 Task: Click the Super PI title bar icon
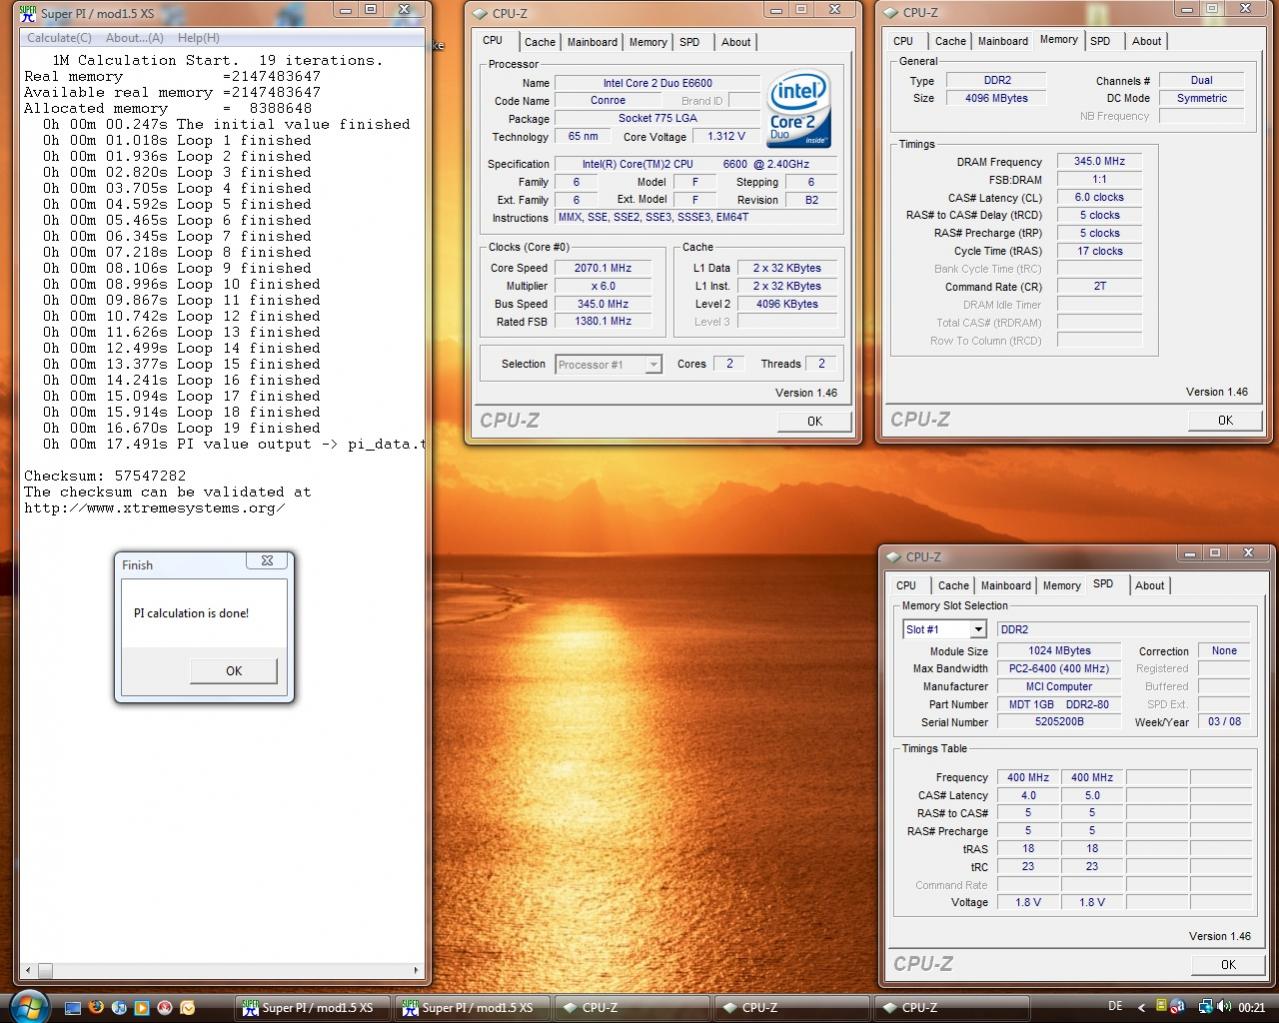tap(28, 13)
